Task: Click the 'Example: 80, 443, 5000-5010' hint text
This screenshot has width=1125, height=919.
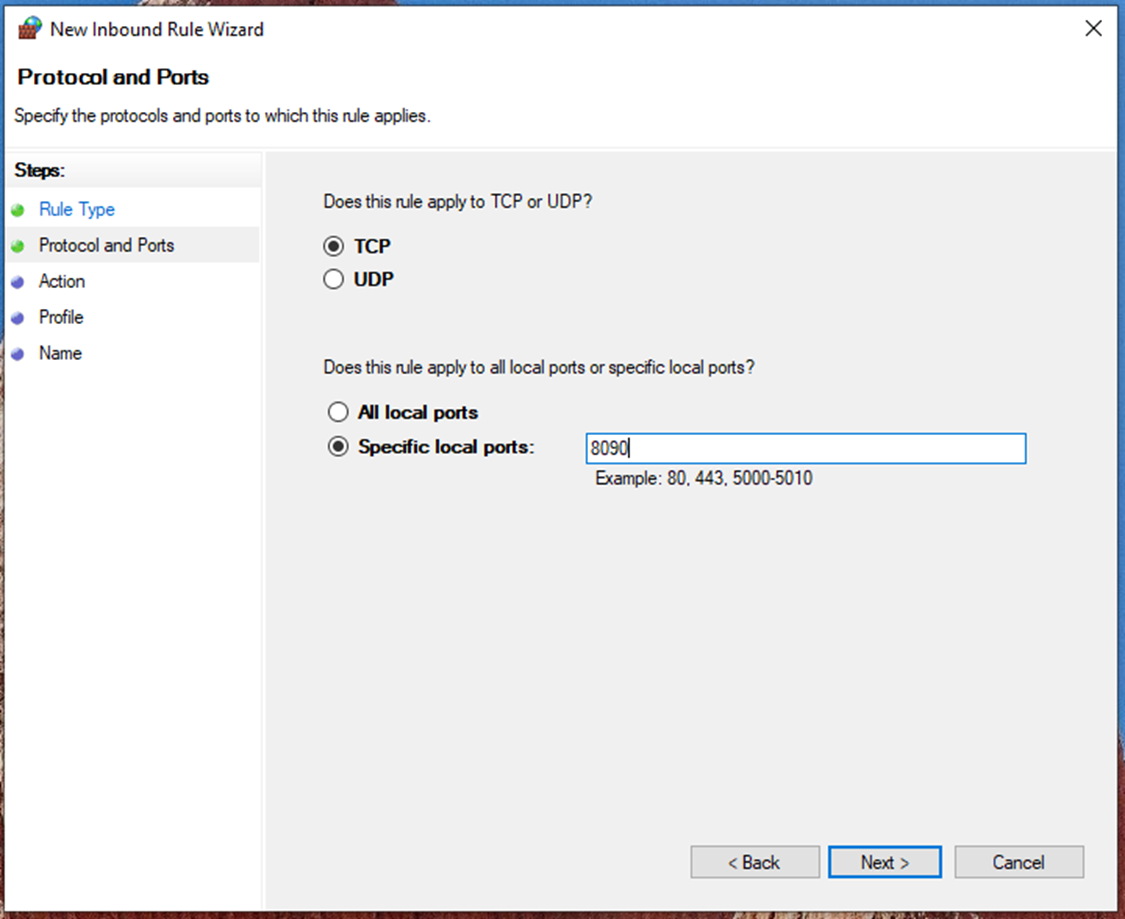Action: coord(704,478)
